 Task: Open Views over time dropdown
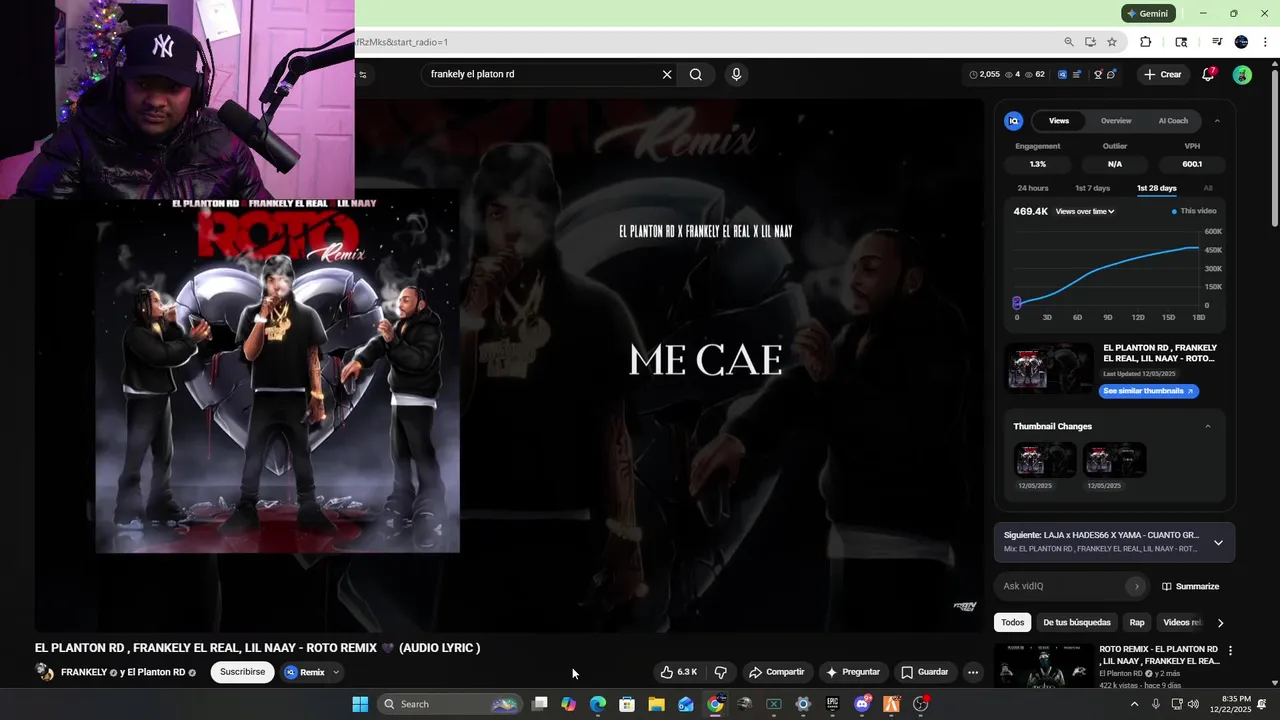tap(1085, 211)
